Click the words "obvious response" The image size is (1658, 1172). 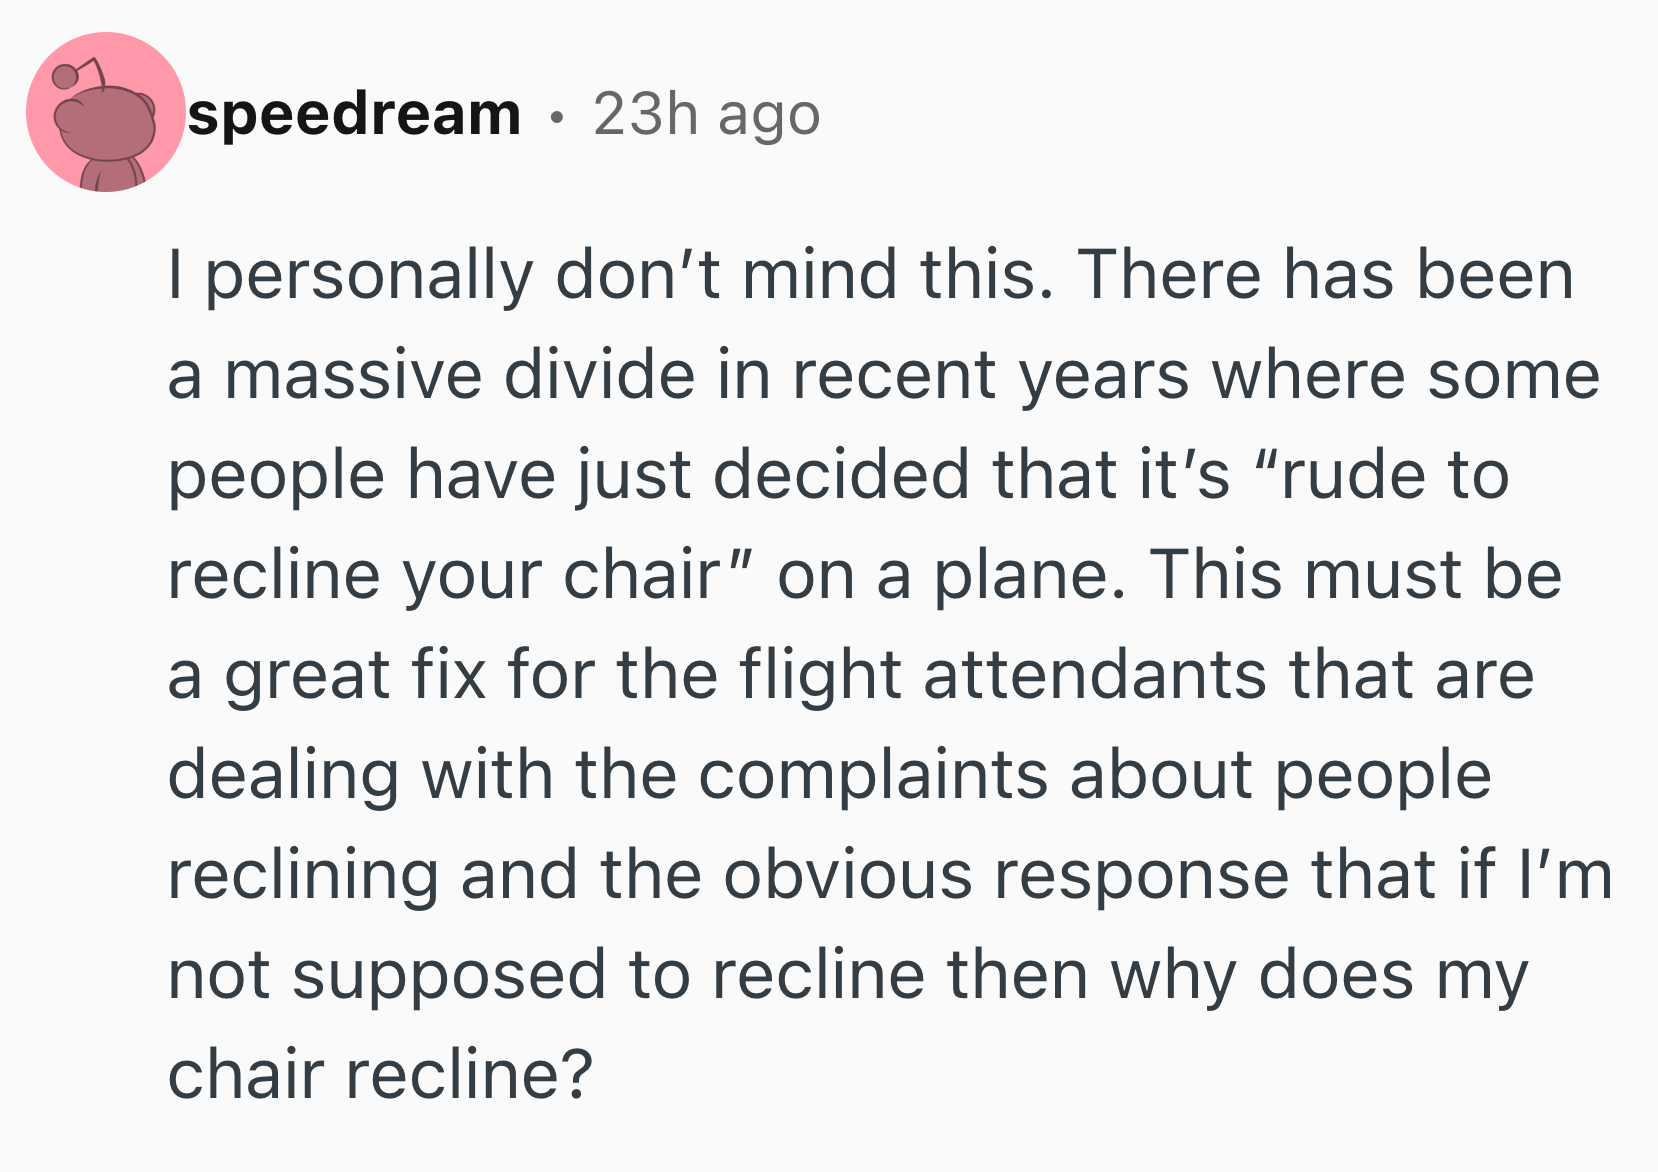pos(1007,875)
